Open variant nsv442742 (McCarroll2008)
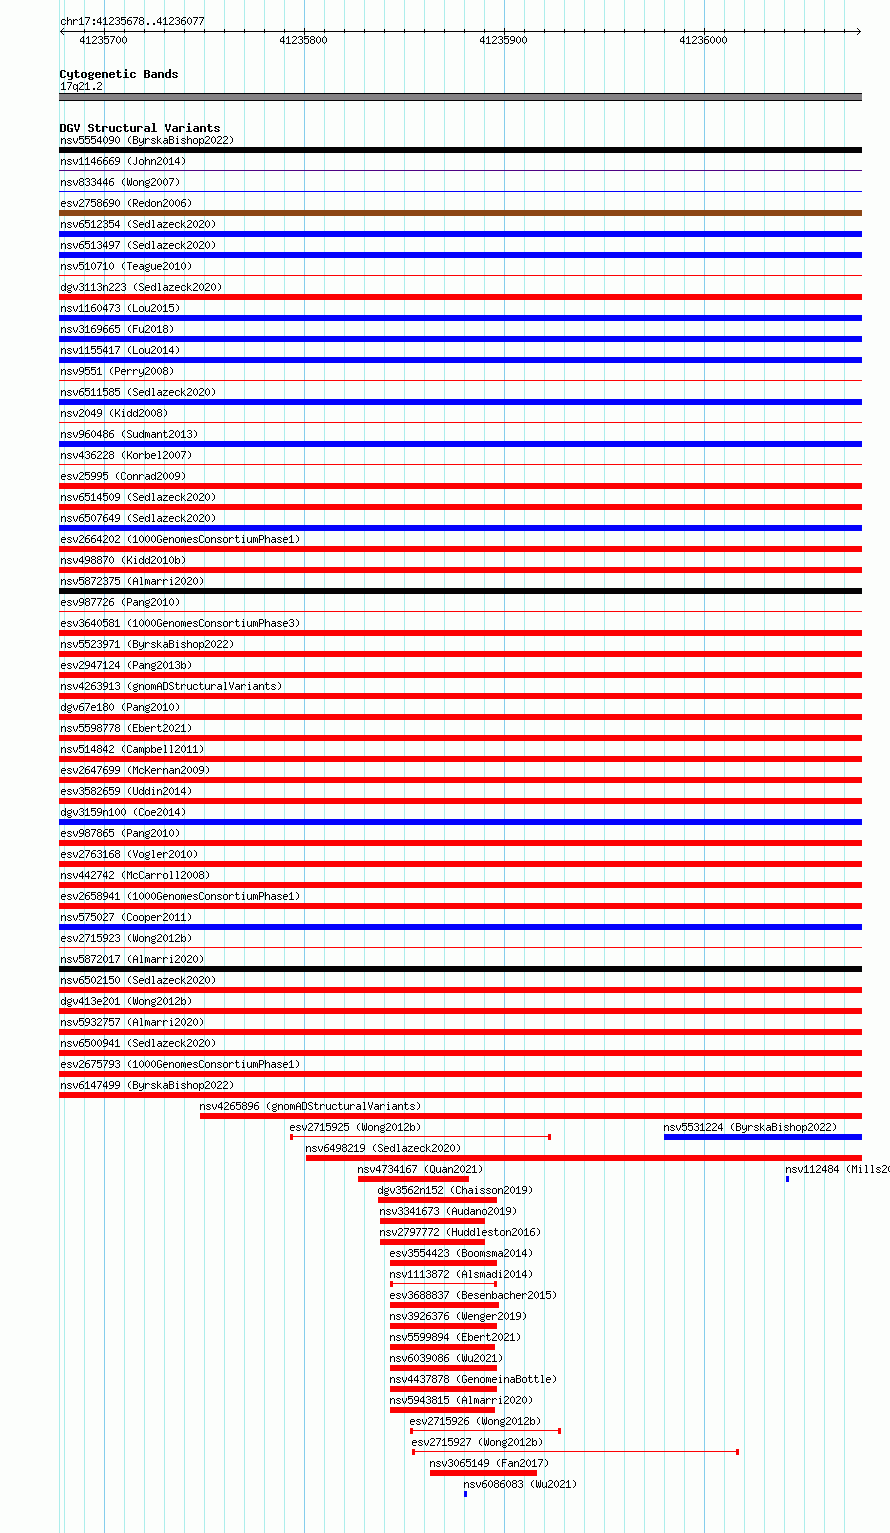 (x=135, y=875)
